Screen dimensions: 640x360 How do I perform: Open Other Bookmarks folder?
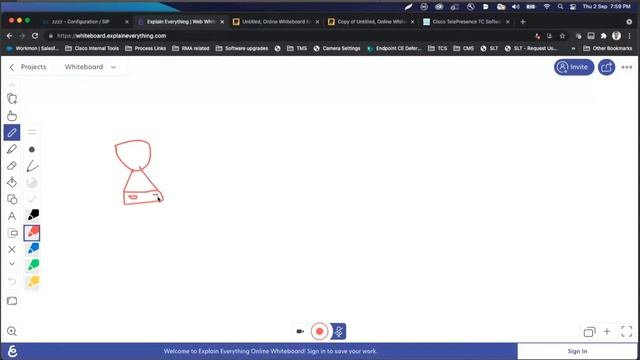[x=607, y=48]
